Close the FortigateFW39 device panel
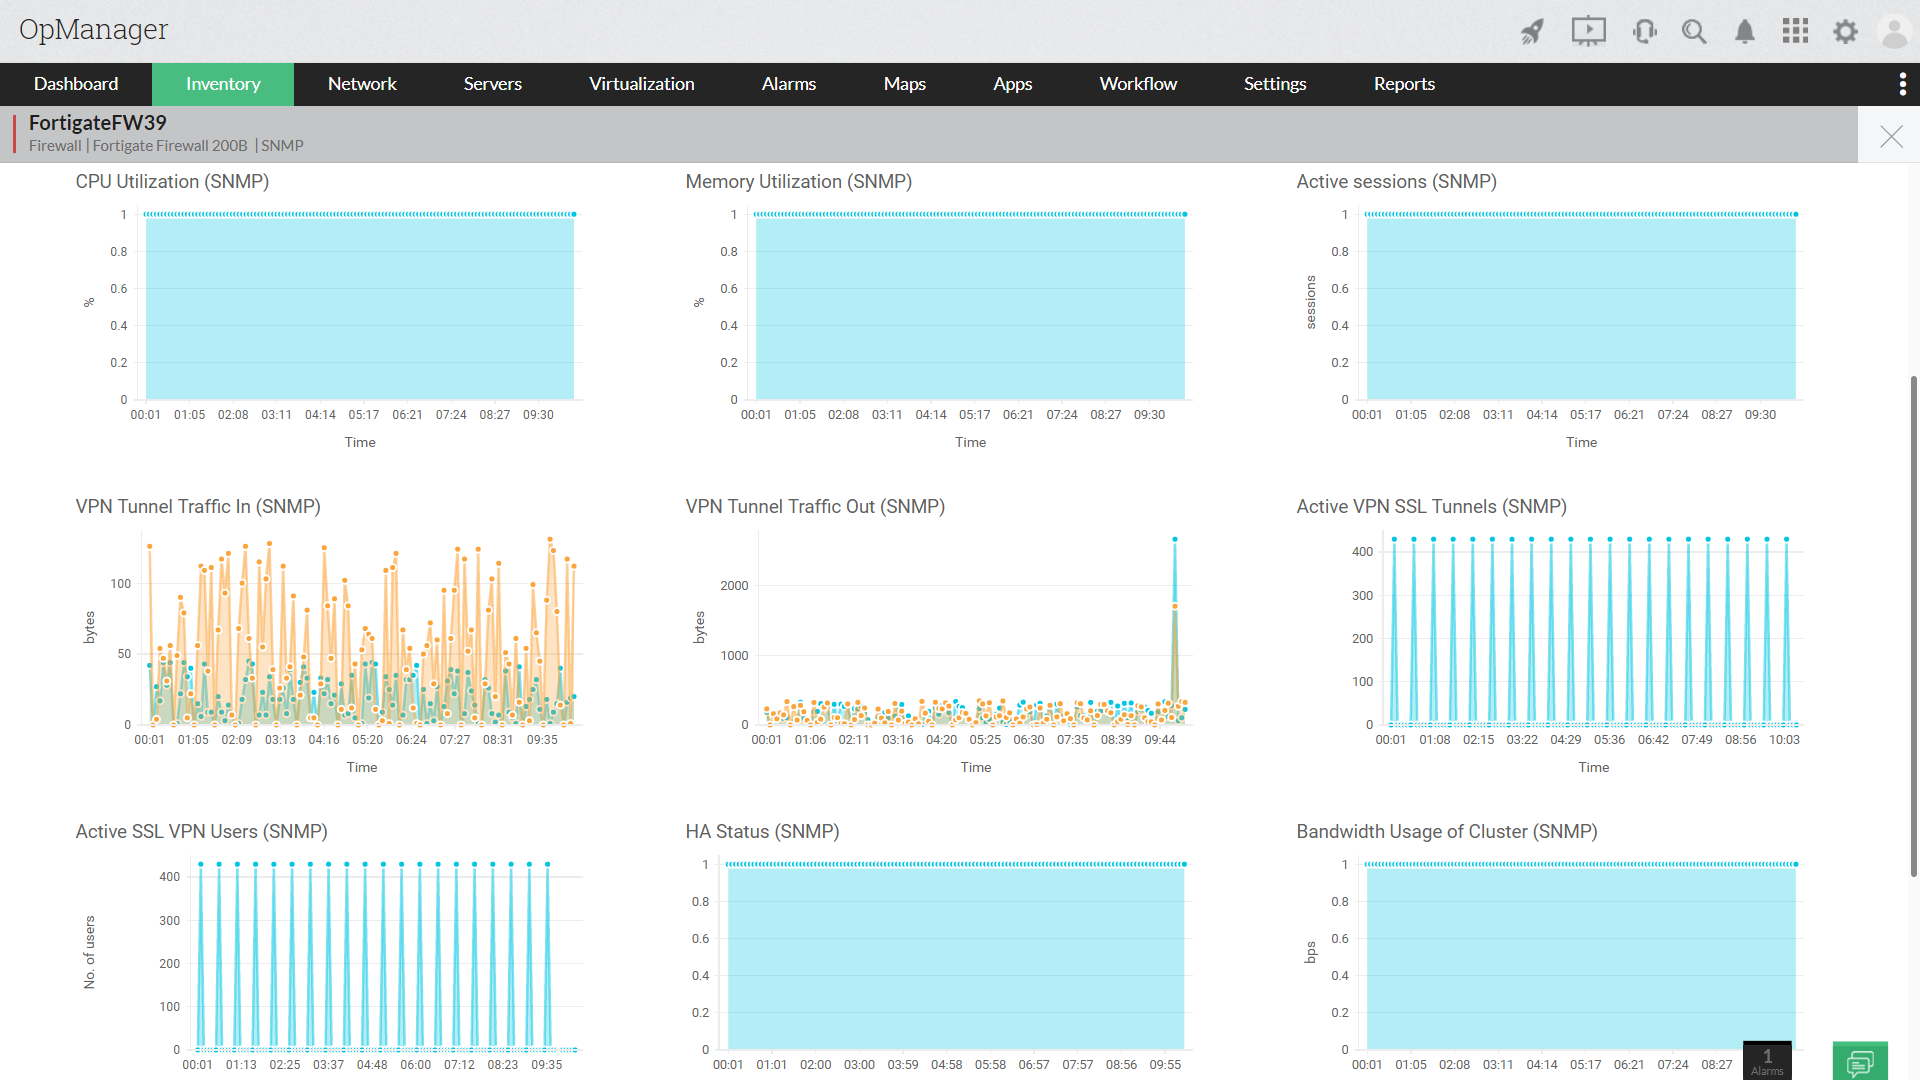 [x=1890, y=136]
